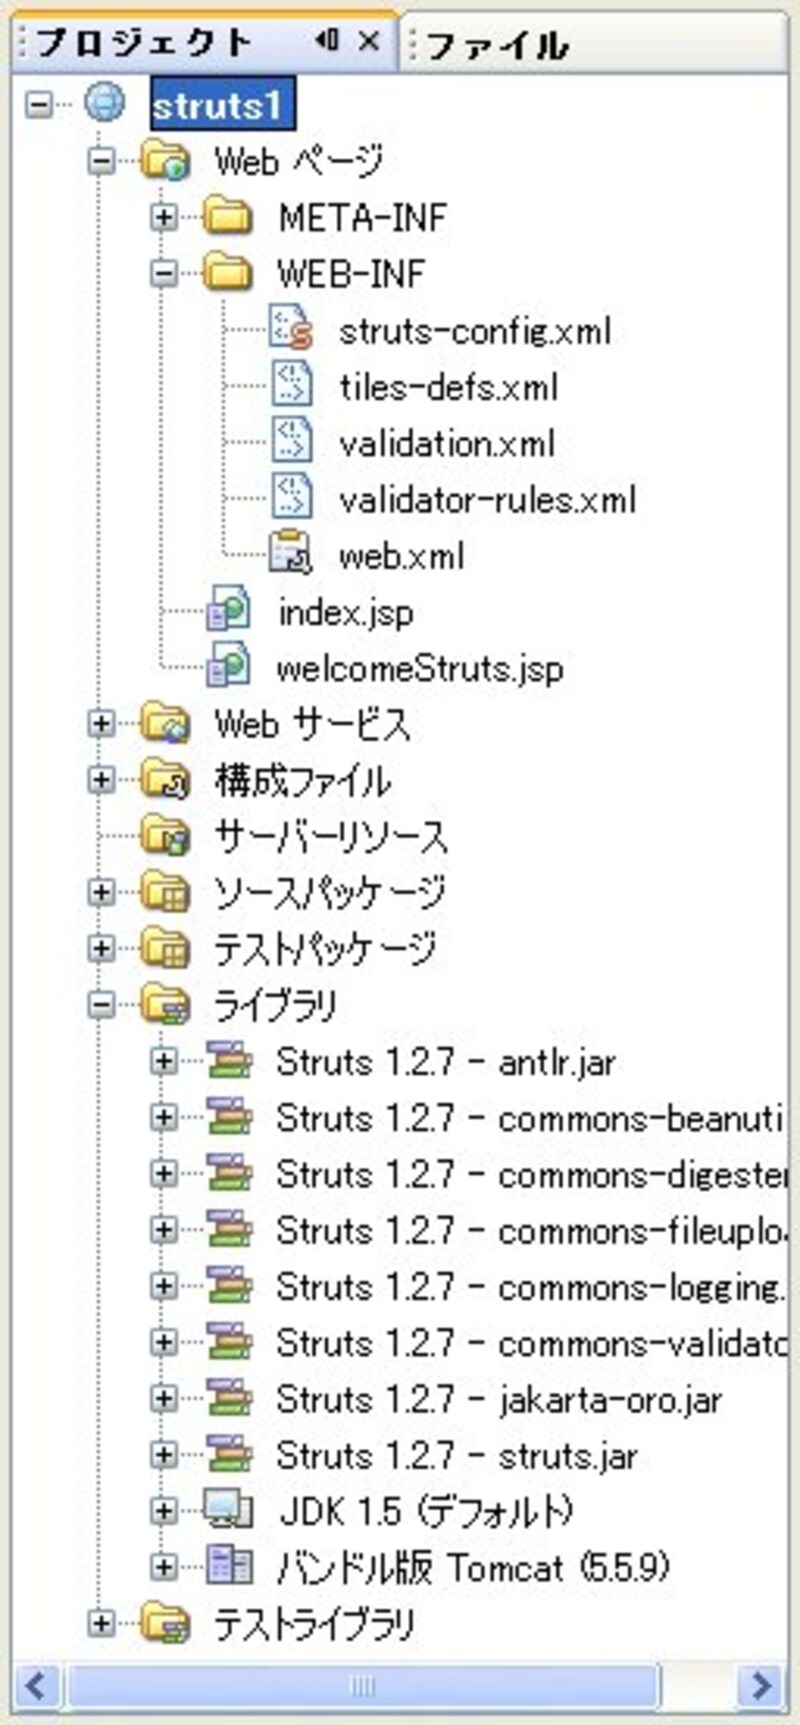Image resolution: width=800 pixels, height=1725 pixels.
Task: Expand the ソースパッケージ node
Action: [x=100, y=891]
